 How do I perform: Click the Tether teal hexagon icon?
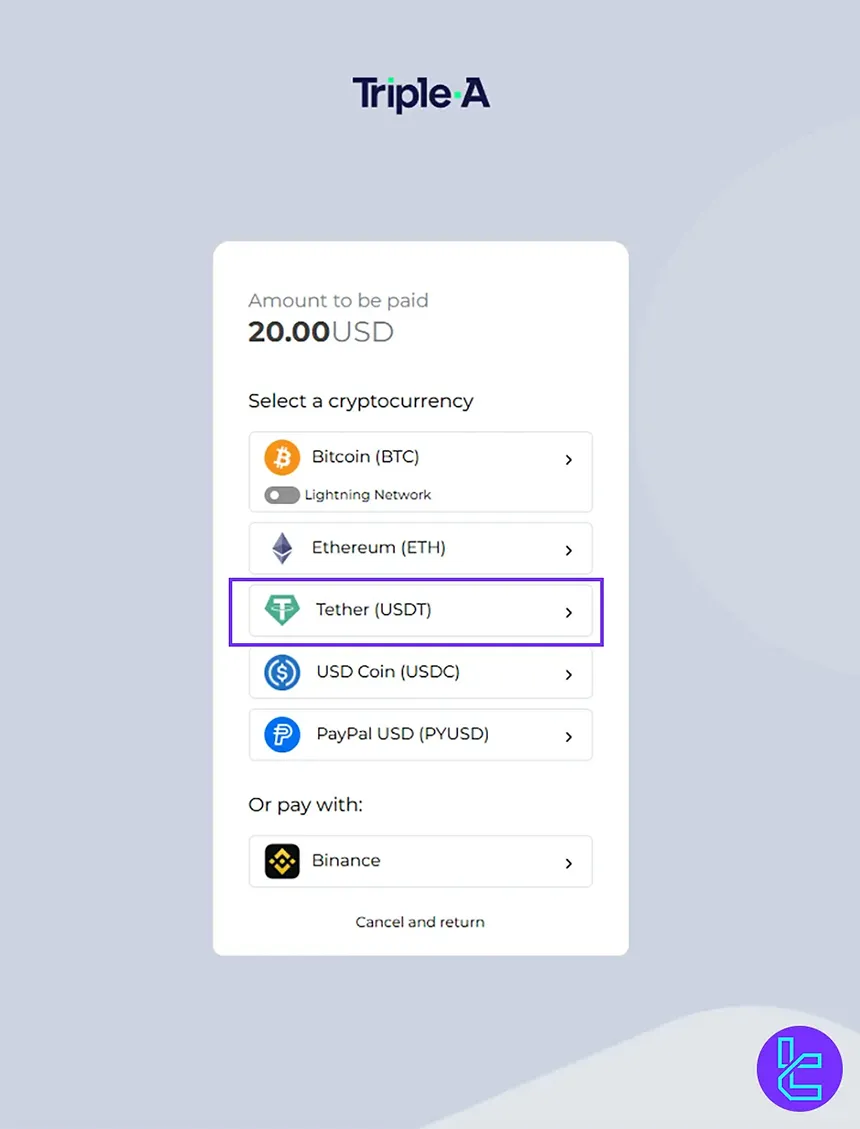coord(281,610)
